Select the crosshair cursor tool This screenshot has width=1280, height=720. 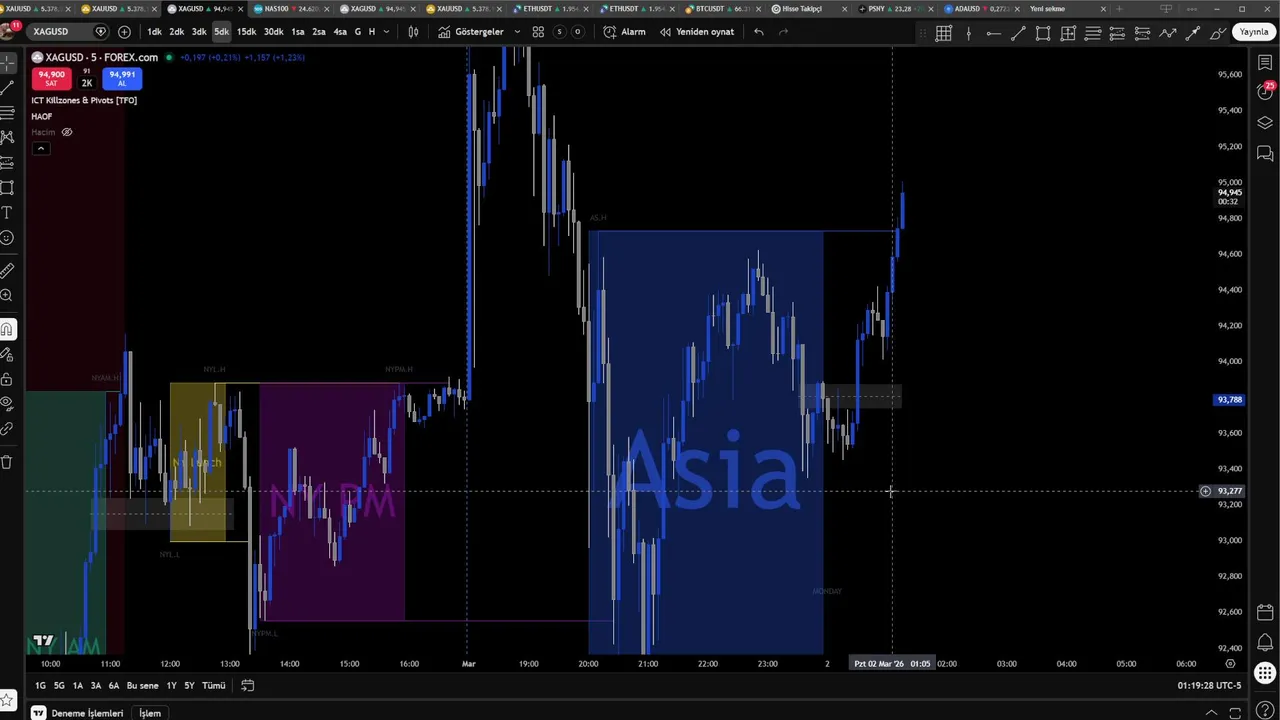pos(7,63)
